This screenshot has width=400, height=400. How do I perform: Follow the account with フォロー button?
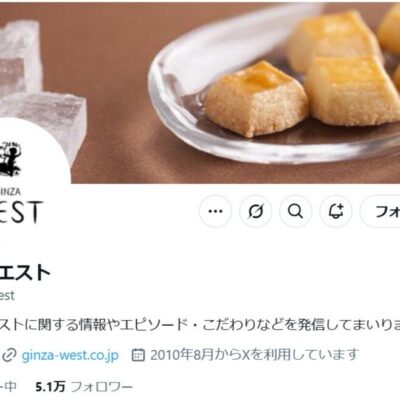pyautogui.click(x=381, y=211)
